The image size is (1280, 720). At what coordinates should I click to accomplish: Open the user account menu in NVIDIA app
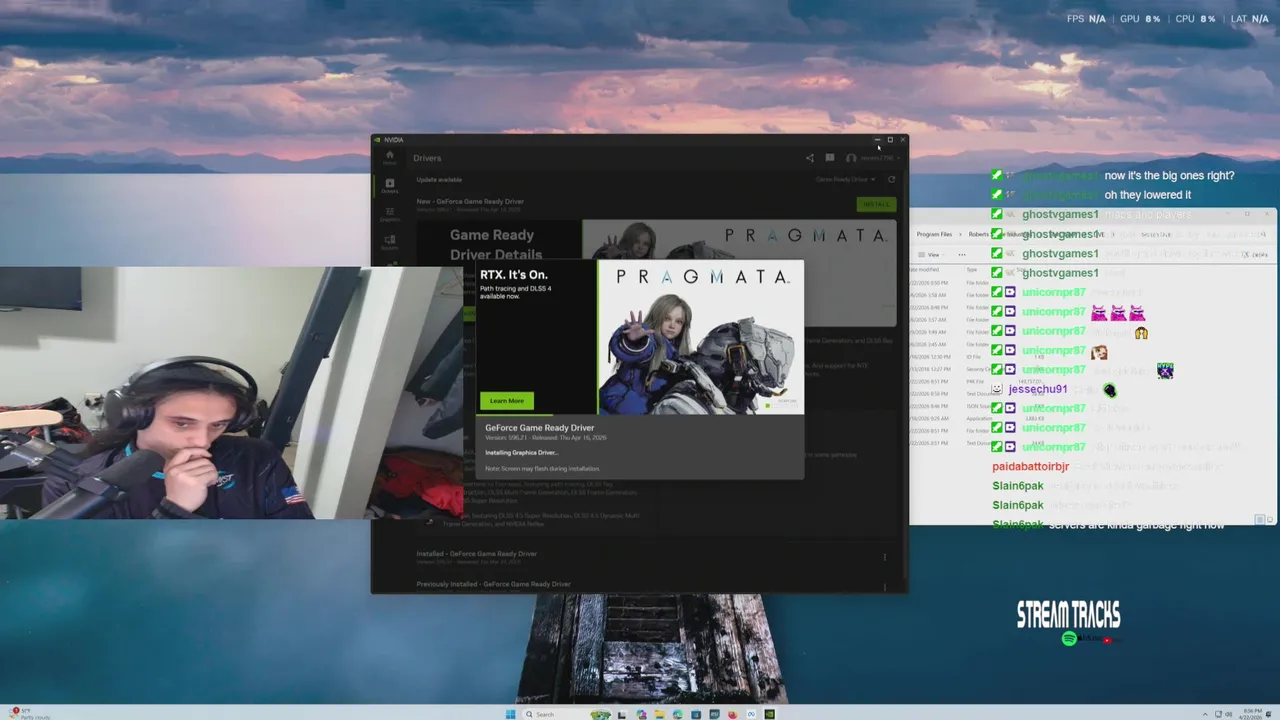coord(871,158)
